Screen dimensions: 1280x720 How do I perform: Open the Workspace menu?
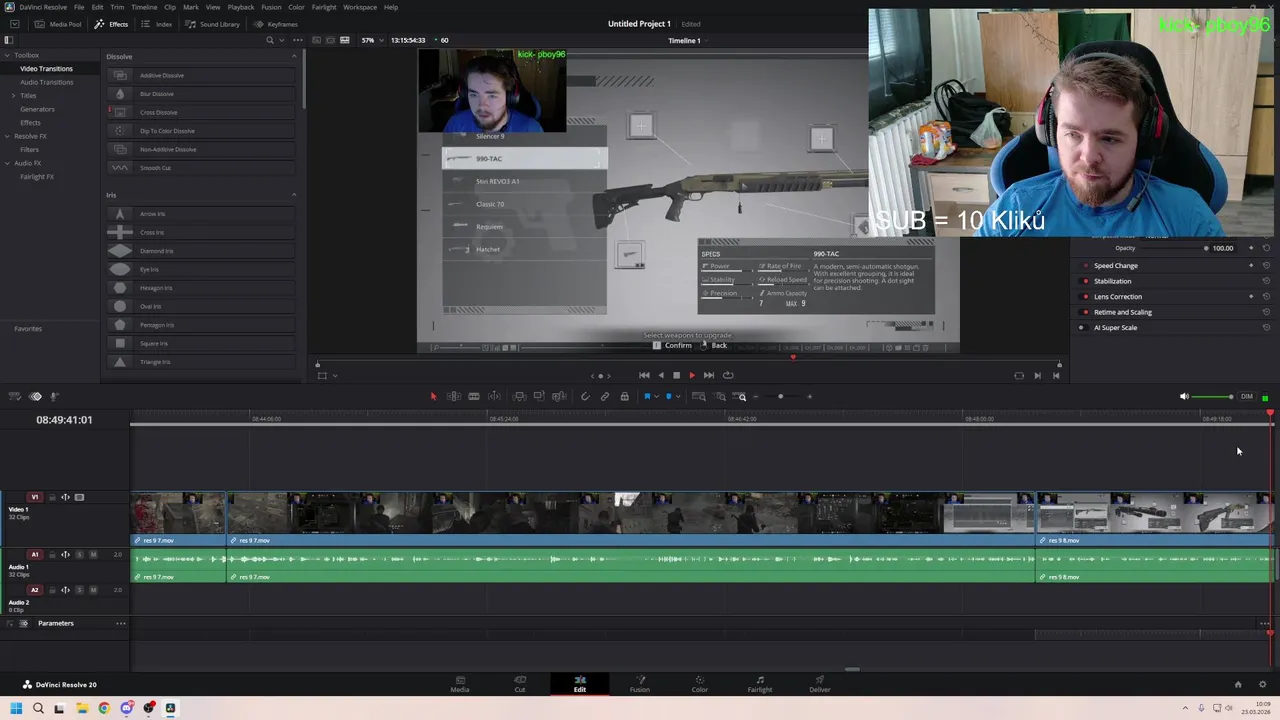360,7
